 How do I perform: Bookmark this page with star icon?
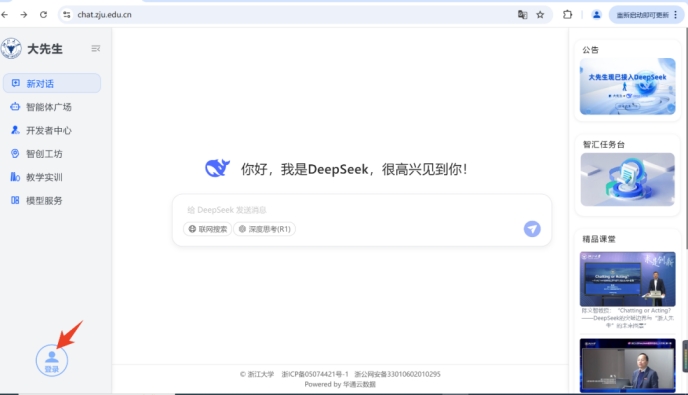coord(540,14)
